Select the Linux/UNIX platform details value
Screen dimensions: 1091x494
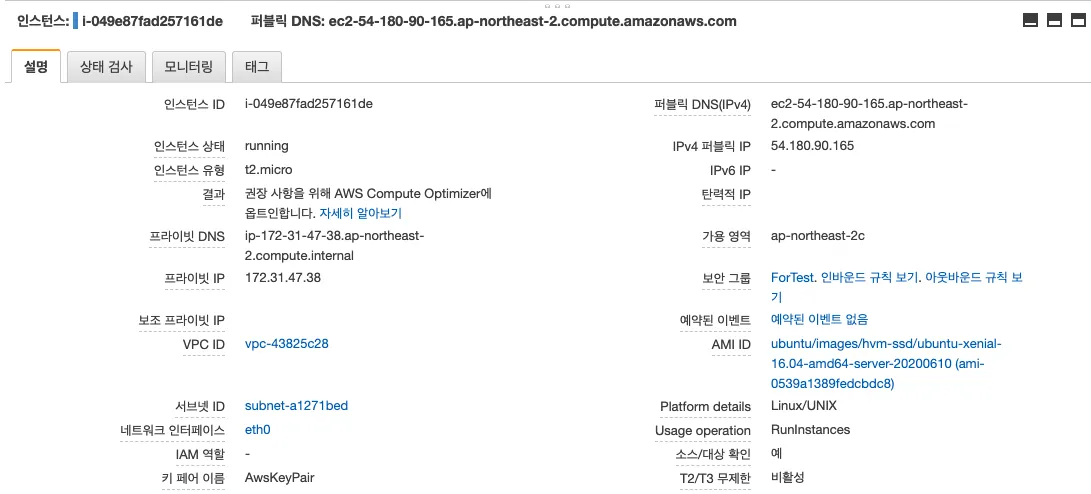click(804, 406)
